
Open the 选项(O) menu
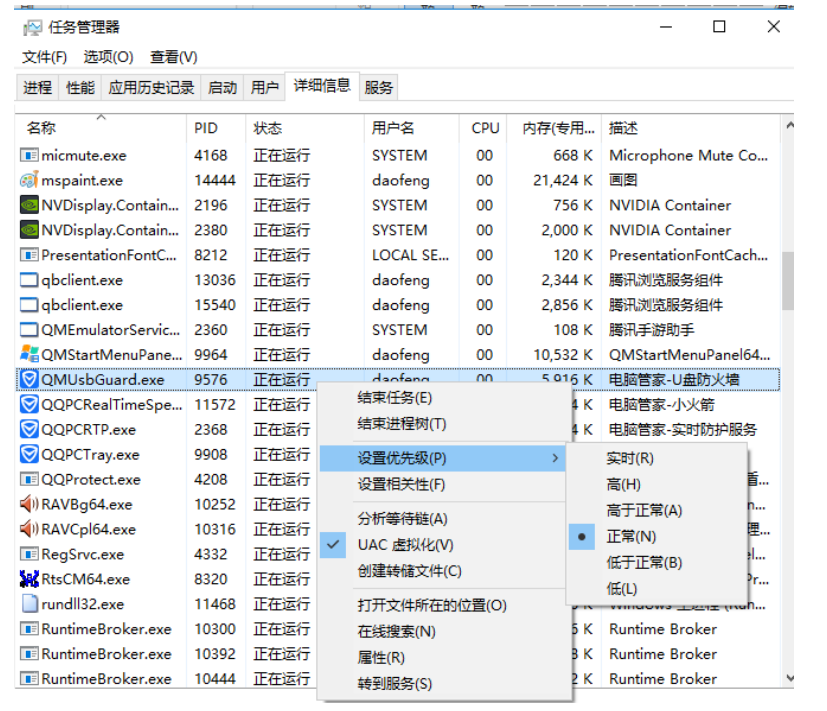tap(108, 57)
